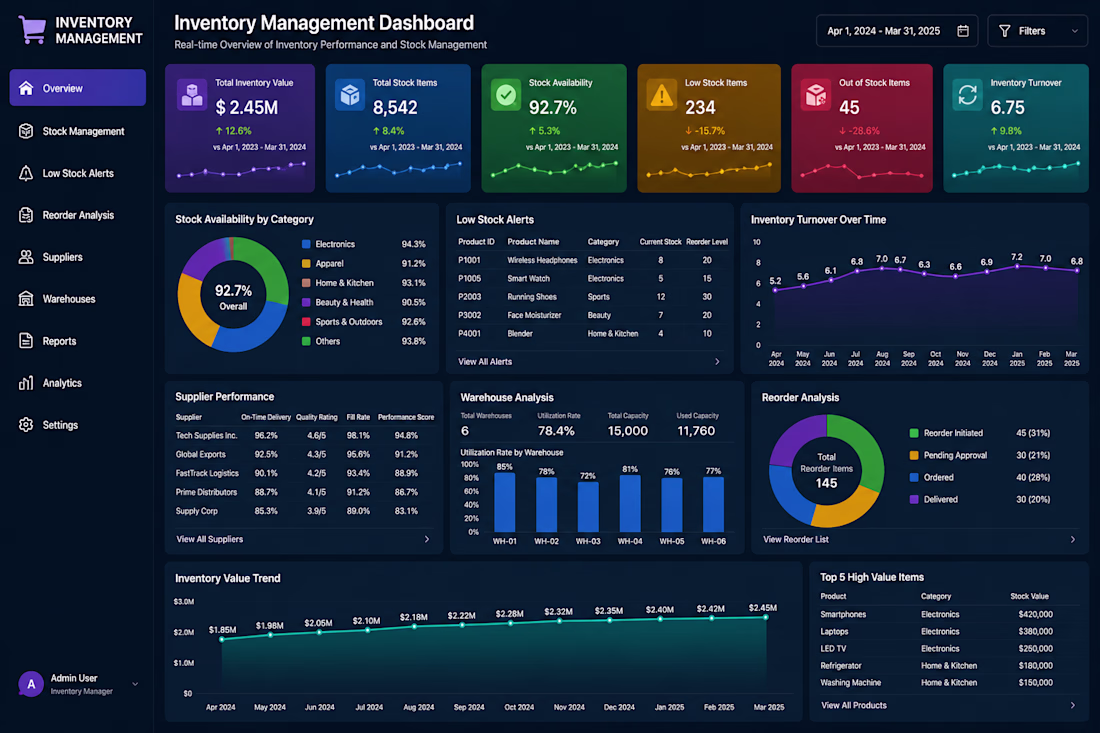Image resolution: width=1100 pixels, height=733 pixels.
Task: Select the P1001 Wireless Headphones row
Action: (x=593, y=260)
